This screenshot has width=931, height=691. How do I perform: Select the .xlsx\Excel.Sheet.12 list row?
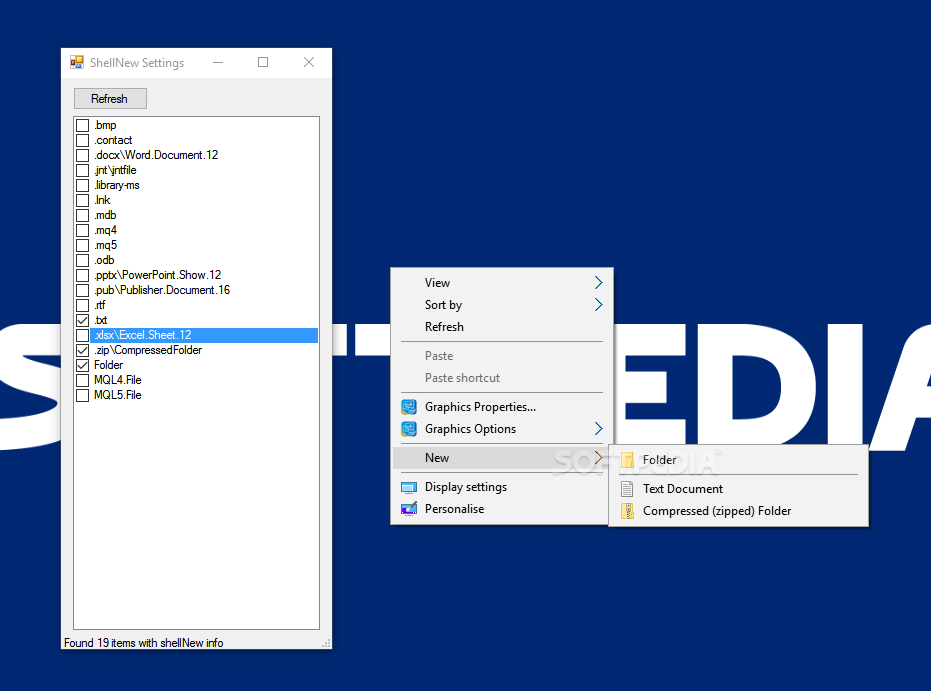204,335
